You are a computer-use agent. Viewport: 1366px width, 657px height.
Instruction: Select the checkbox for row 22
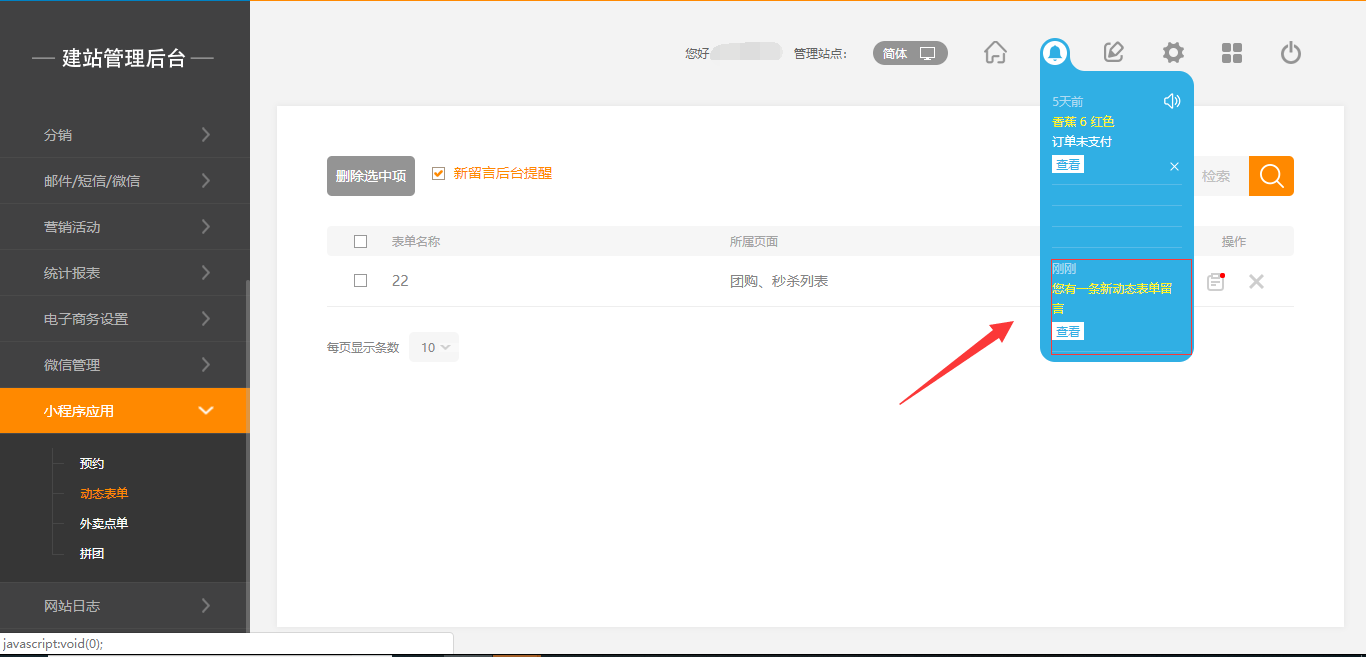(x=361, y=281)
